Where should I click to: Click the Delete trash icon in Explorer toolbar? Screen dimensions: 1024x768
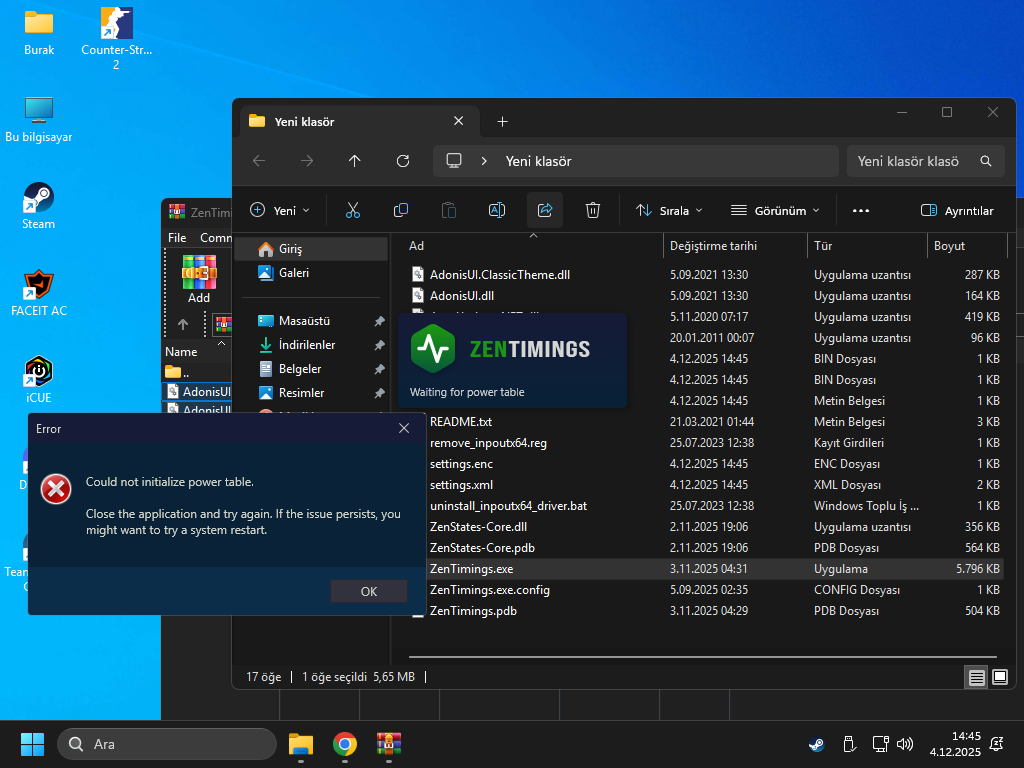593,210
